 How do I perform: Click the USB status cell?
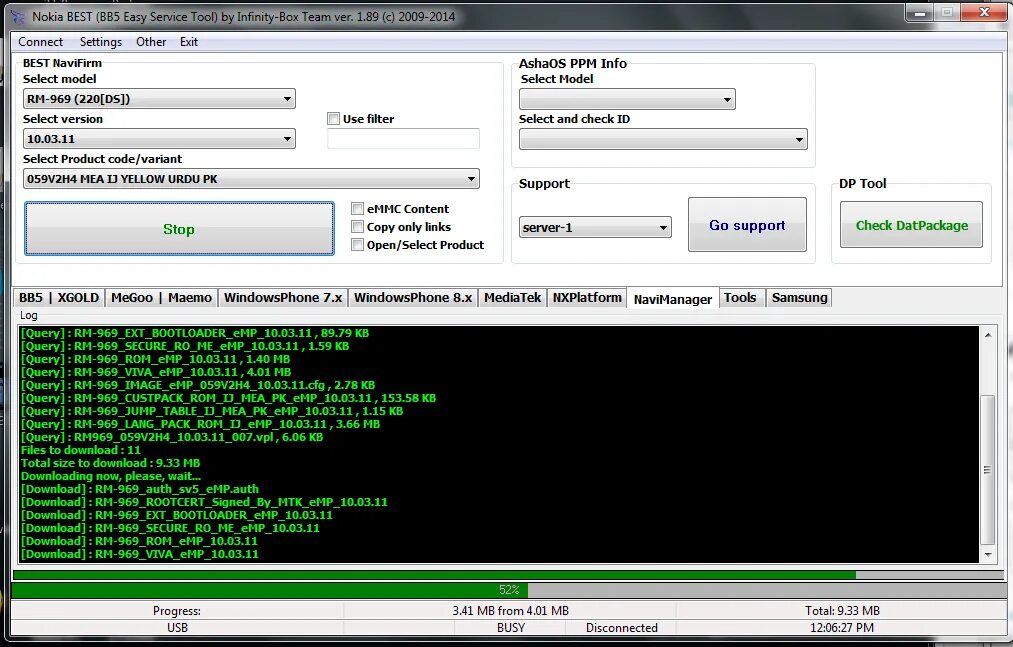[x=177, y=628]
